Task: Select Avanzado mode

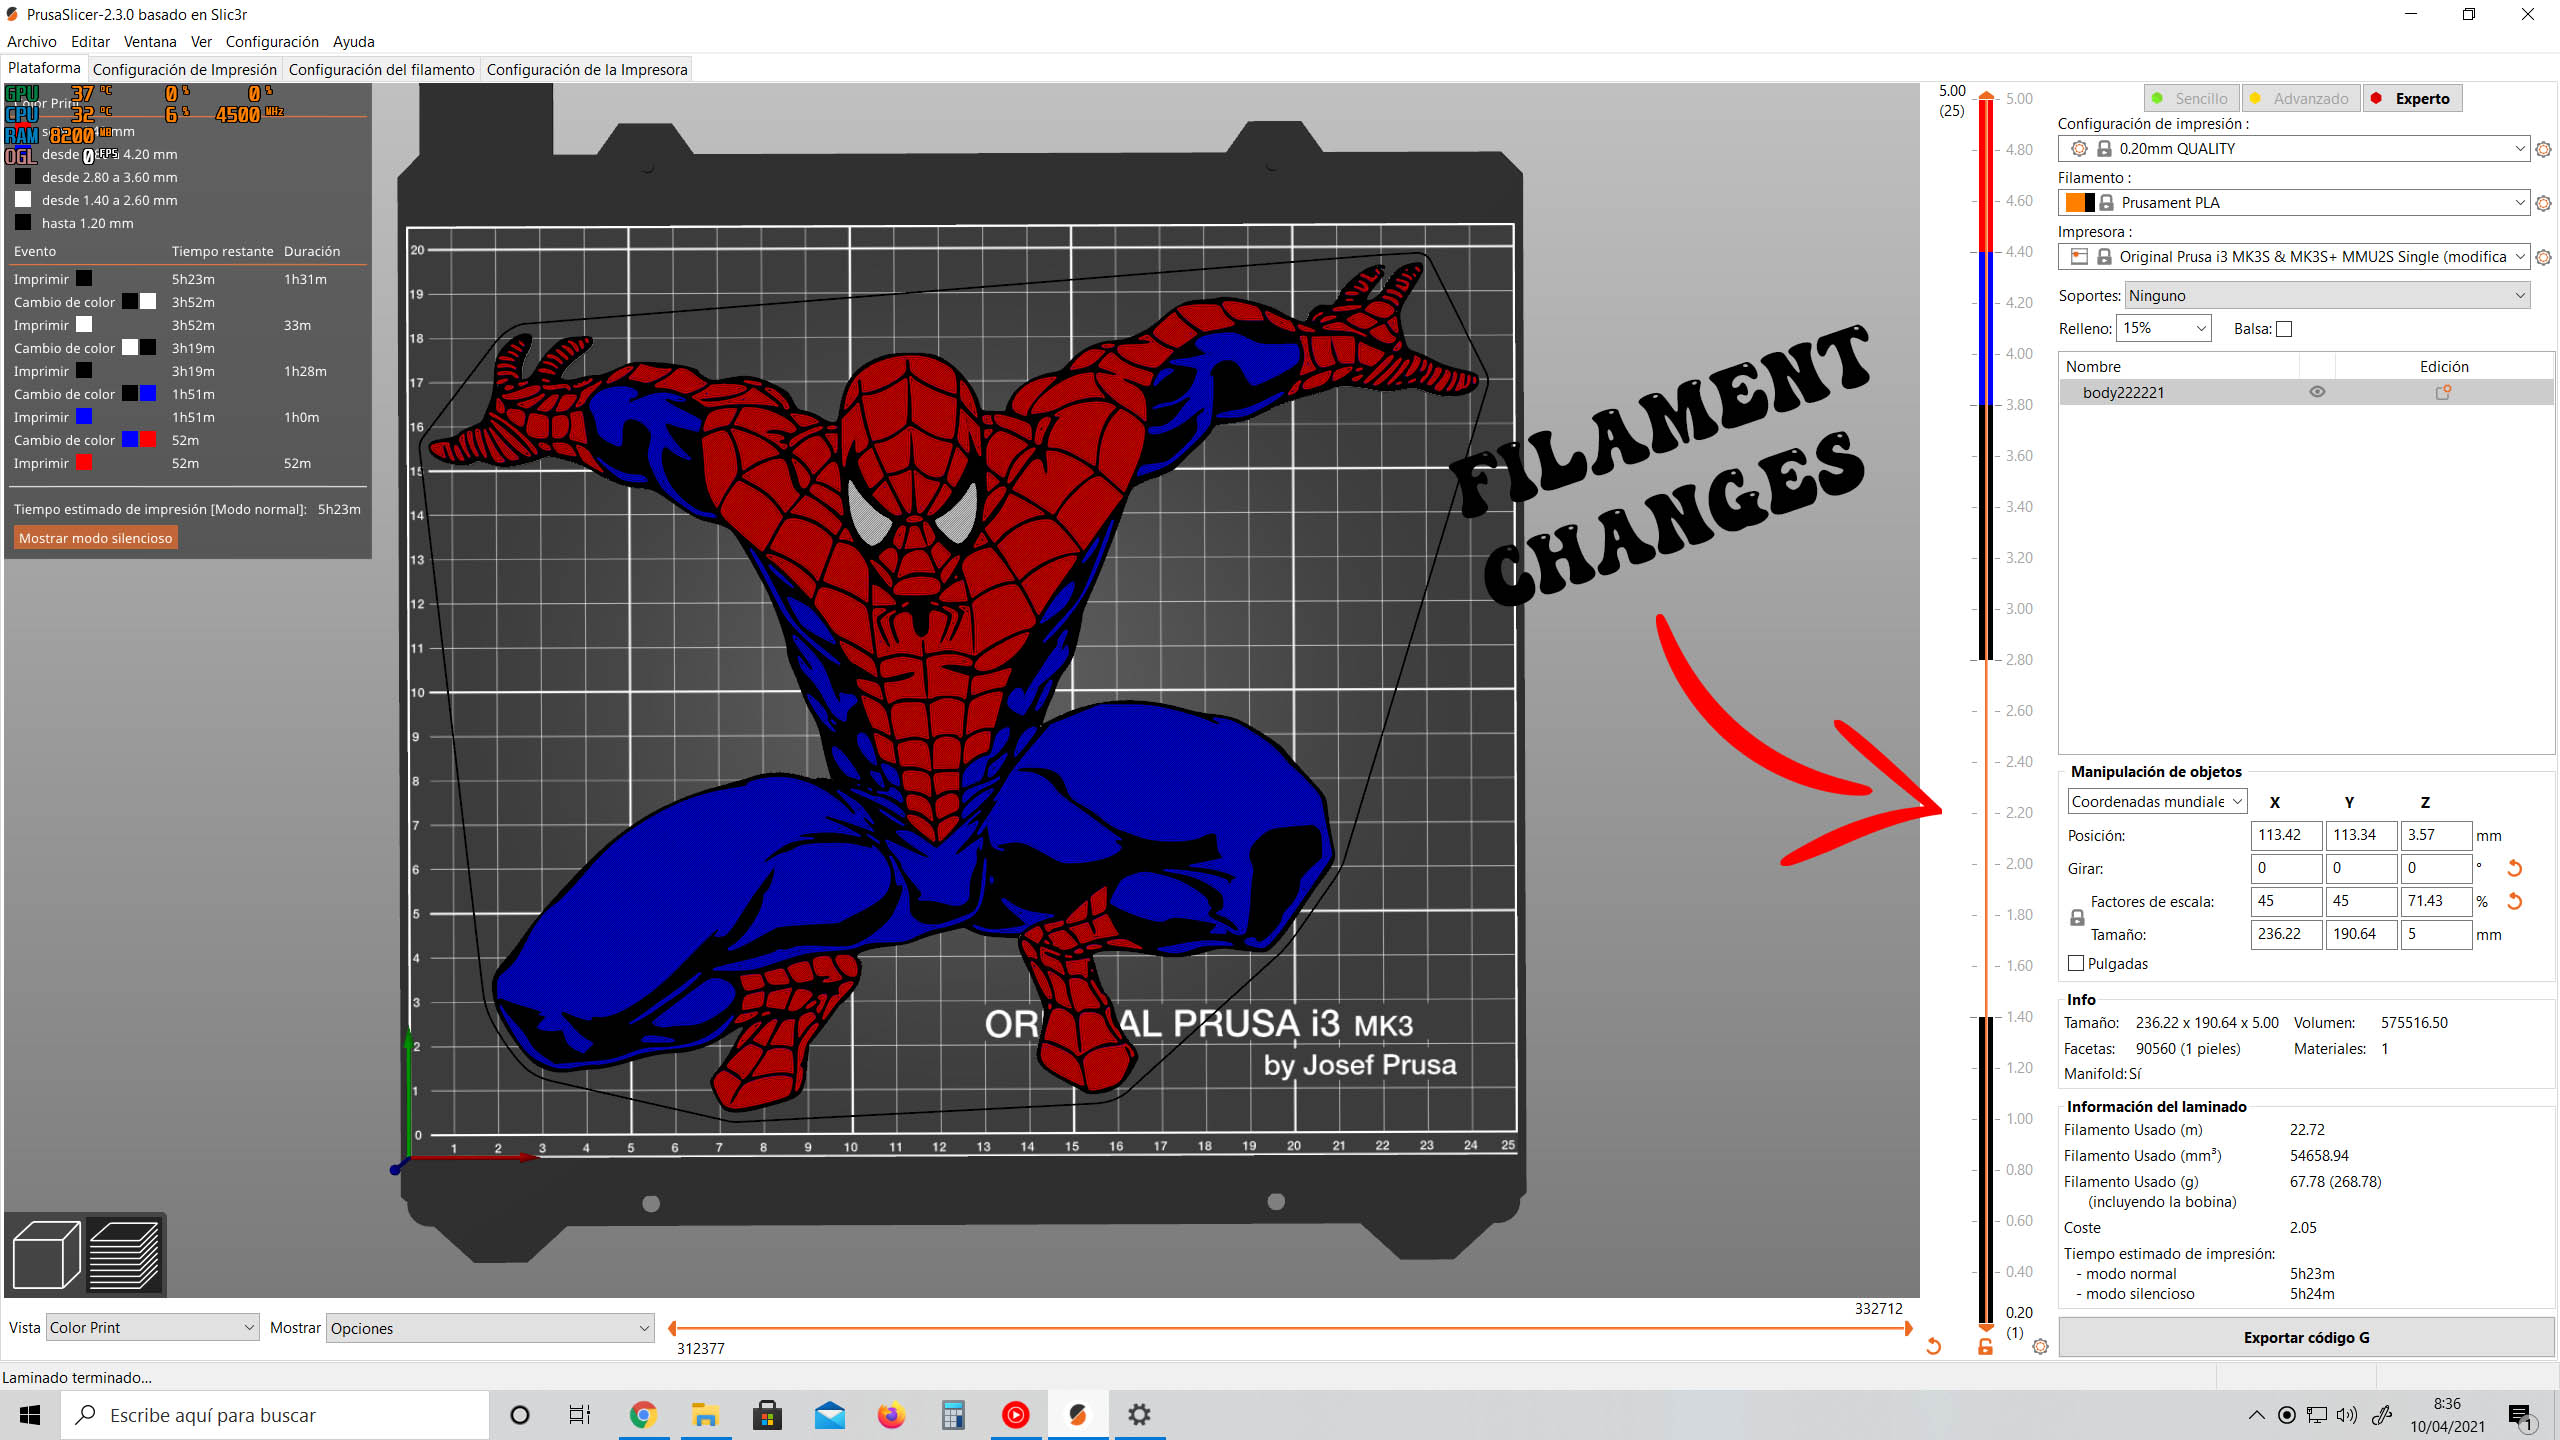Action: coord(2301,98)
